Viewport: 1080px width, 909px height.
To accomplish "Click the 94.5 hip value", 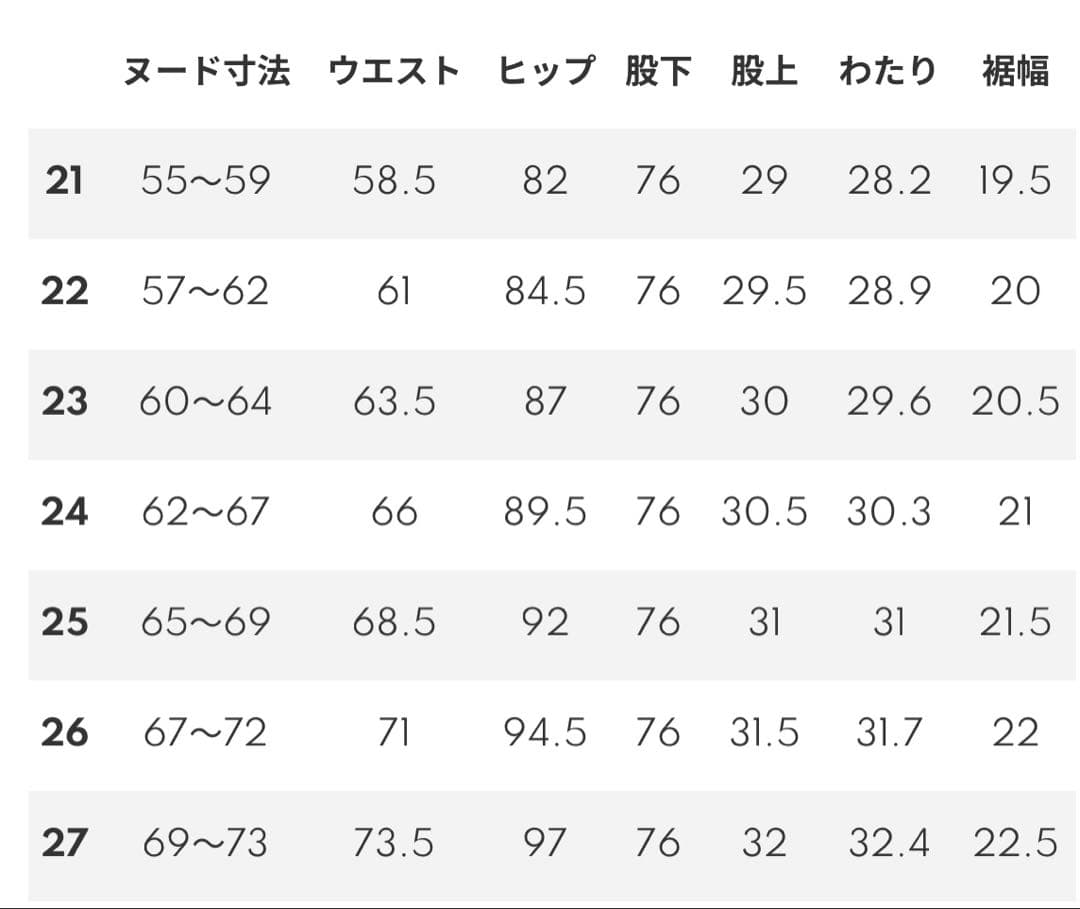I will [x=545, y=733].
